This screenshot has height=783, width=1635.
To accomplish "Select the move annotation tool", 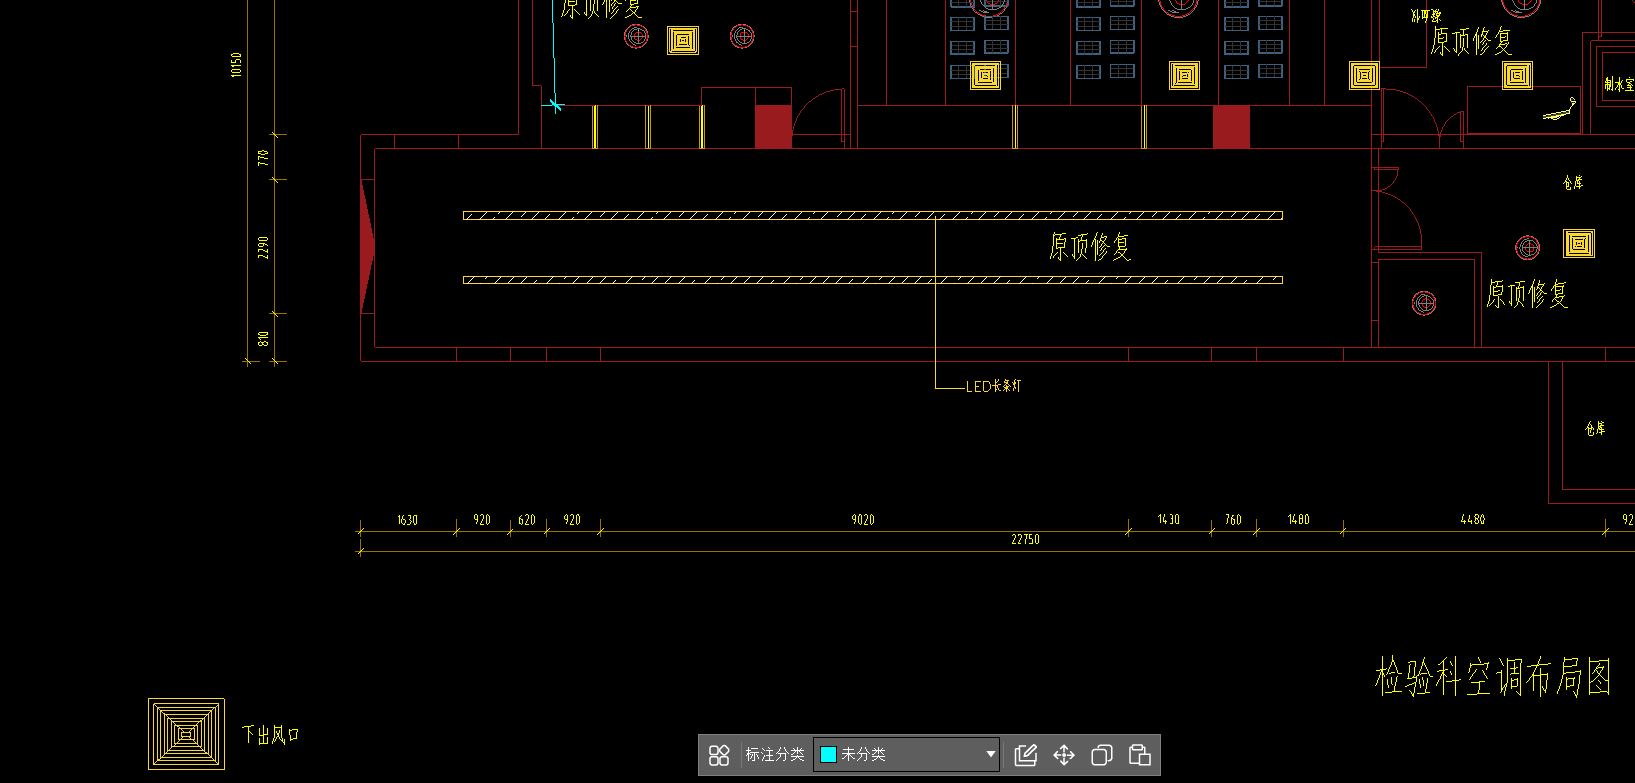I will click(1064, 755).
